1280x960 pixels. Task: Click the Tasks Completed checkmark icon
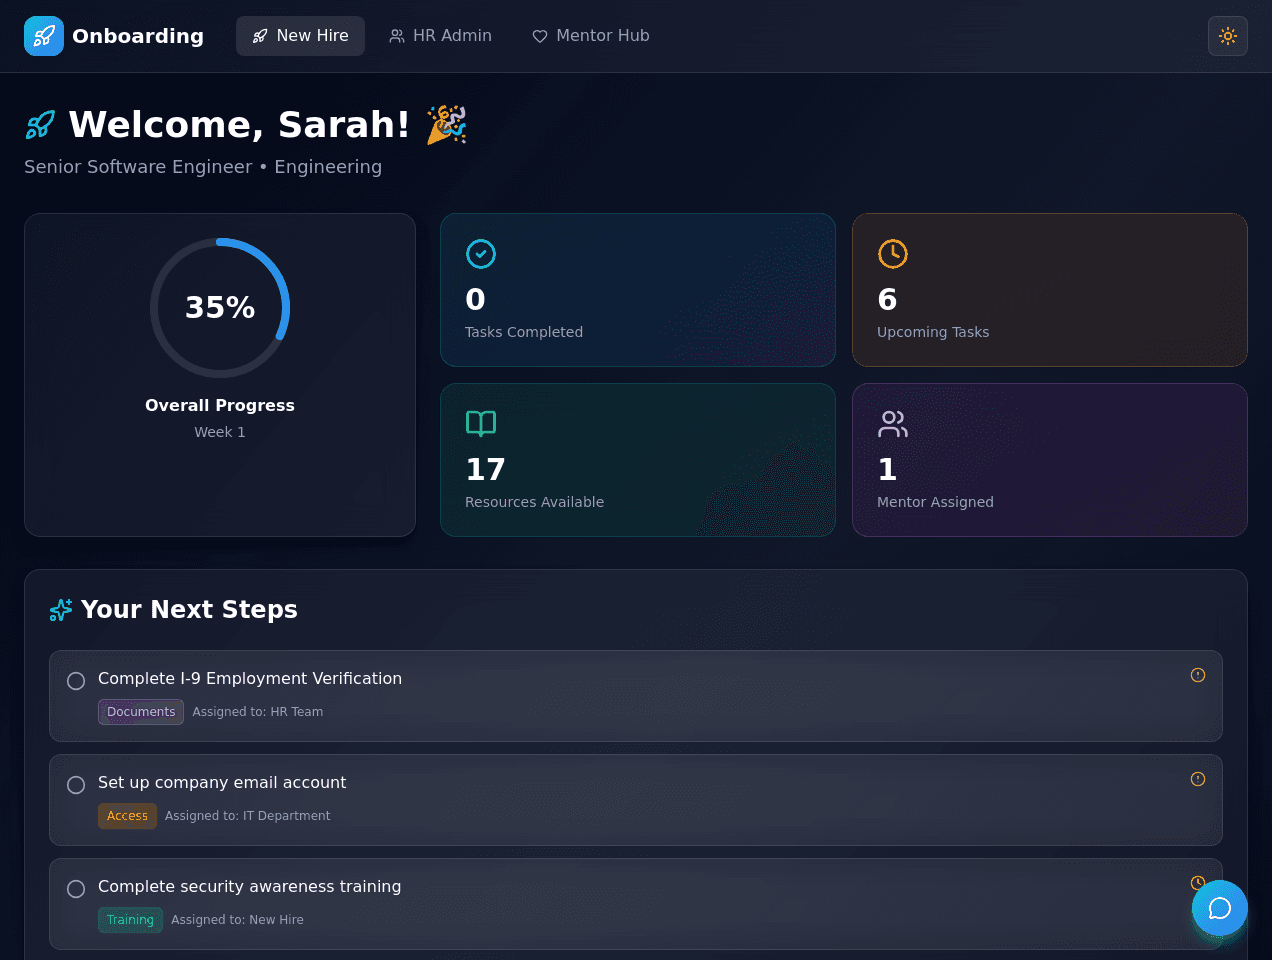(x=481, y=254)
